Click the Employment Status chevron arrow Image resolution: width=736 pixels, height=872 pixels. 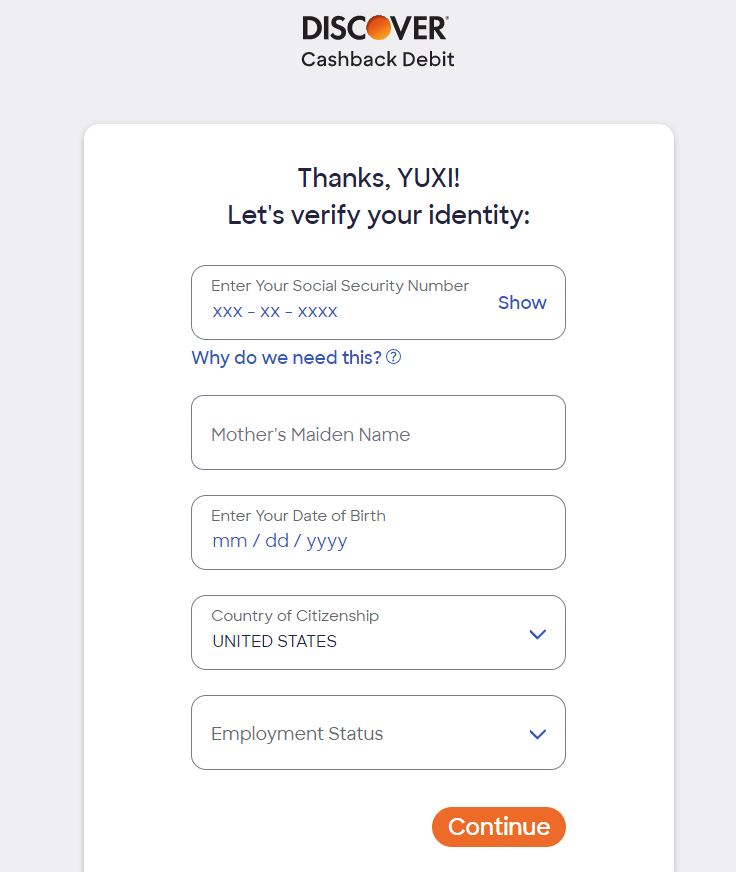pos(537,735)
